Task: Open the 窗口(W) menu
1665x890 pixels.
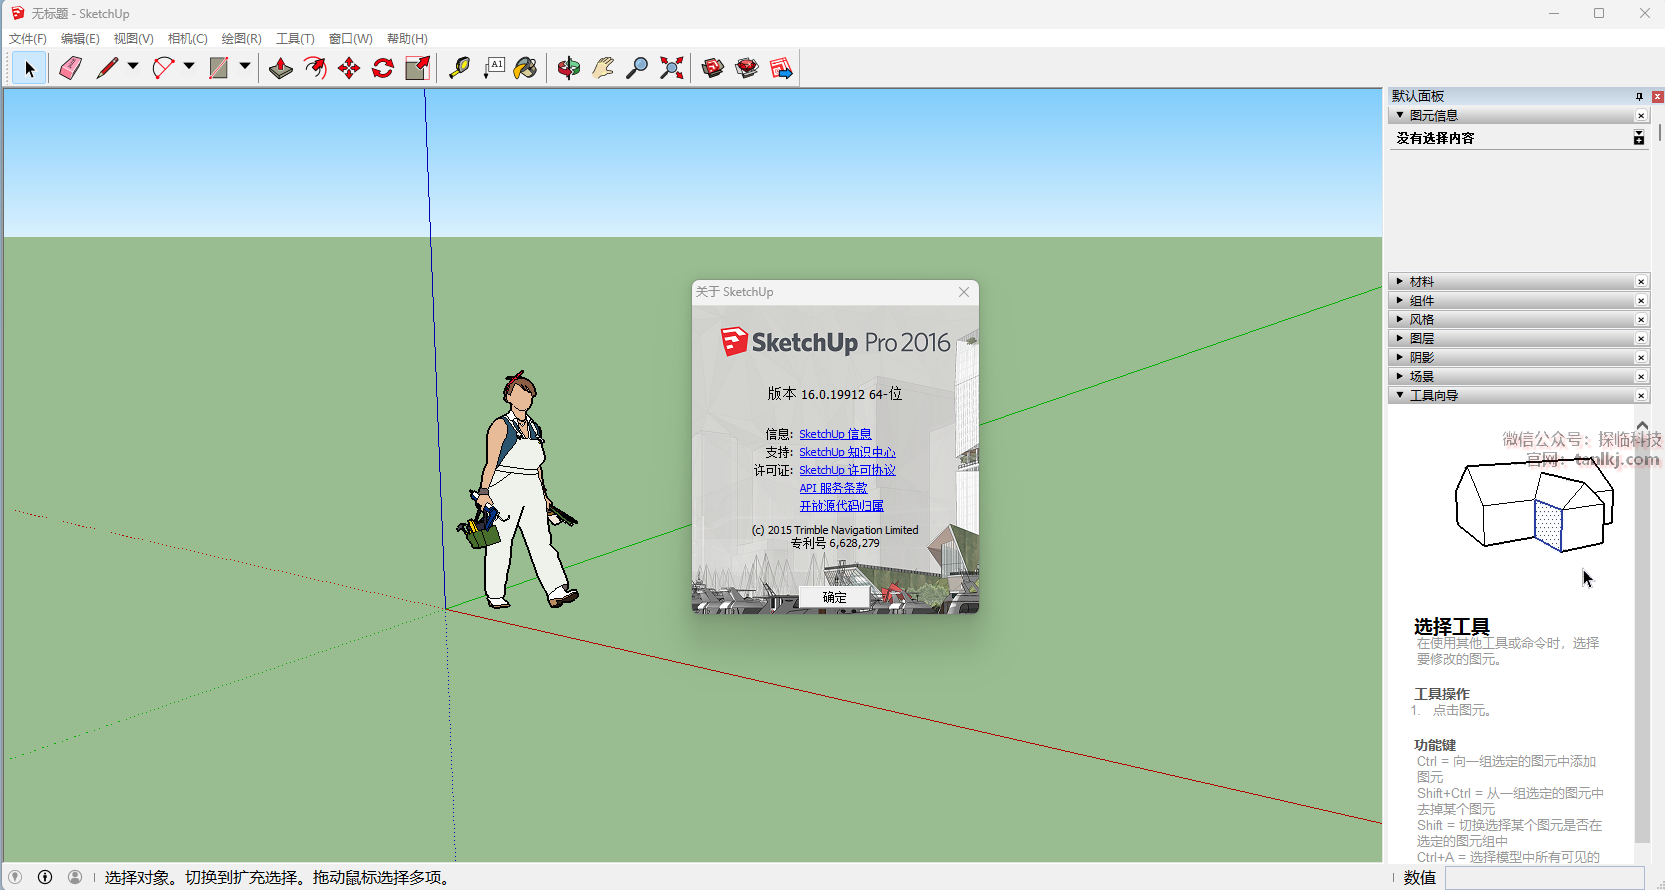Action: tap(350, 39)
